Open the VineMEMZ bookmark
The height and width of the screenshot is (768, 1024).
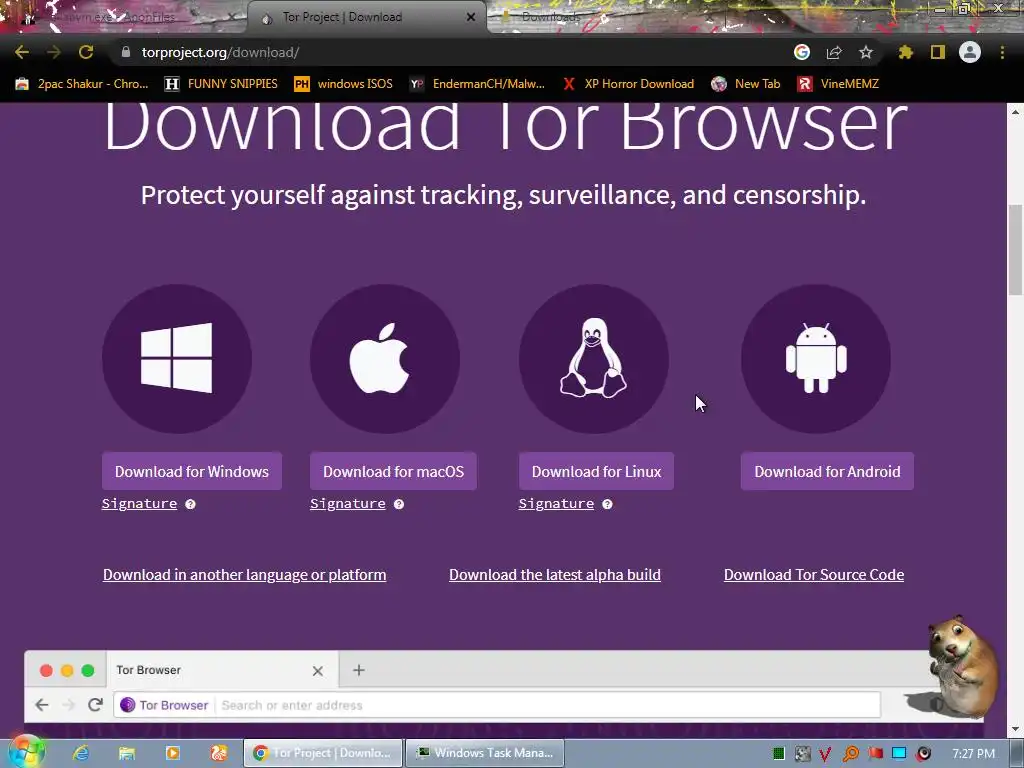[839, 84]
